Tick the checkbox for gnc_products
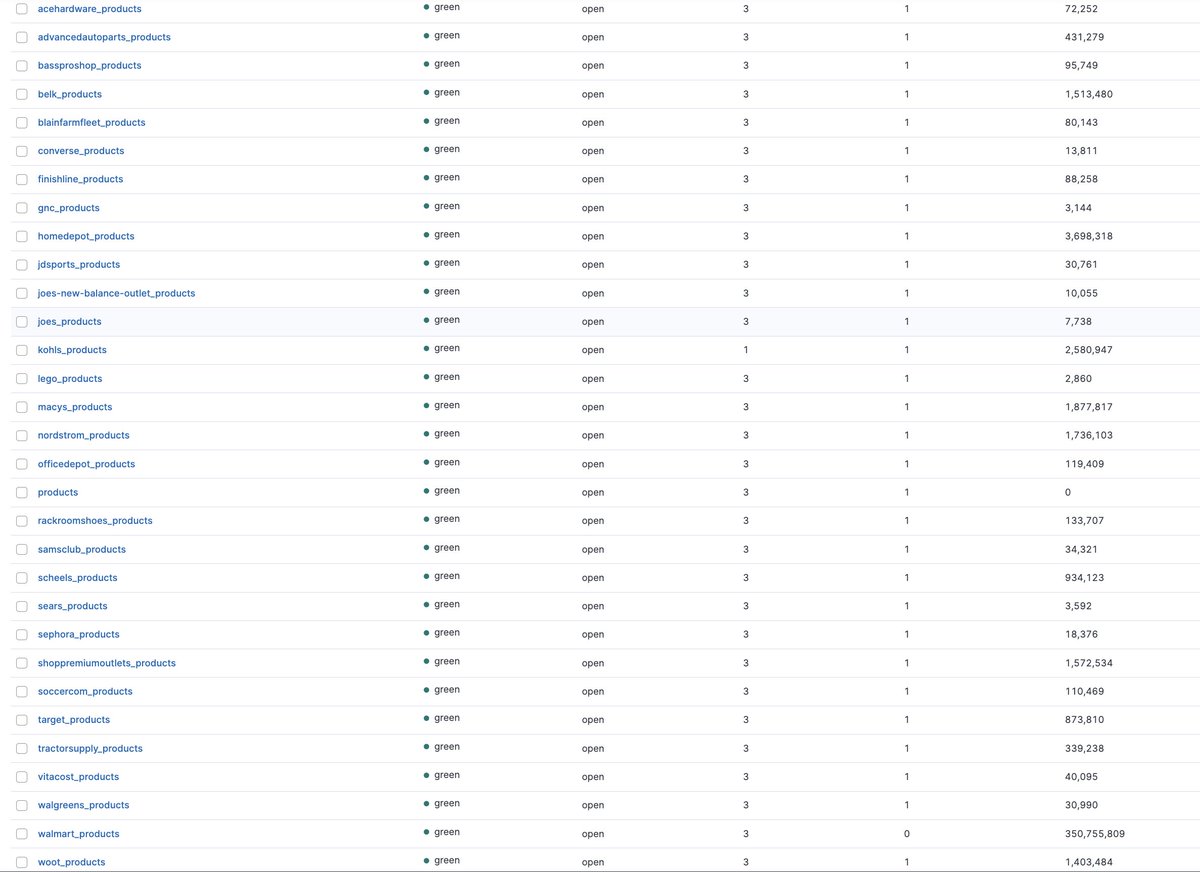 [x=22, y=208]
